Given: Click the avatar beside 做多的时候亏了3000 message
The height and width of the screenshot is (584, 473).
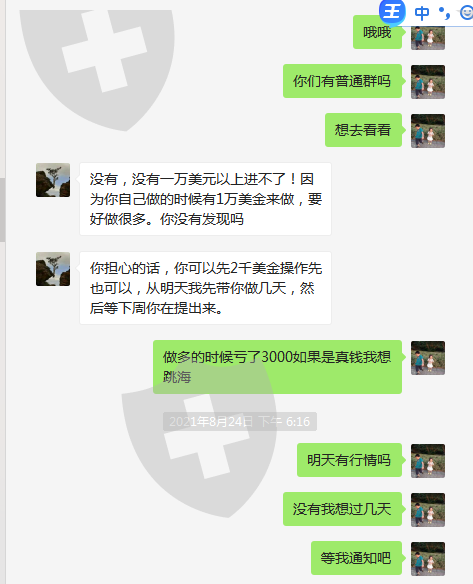Looking at the screenshot, I should (x=428, y=358).
